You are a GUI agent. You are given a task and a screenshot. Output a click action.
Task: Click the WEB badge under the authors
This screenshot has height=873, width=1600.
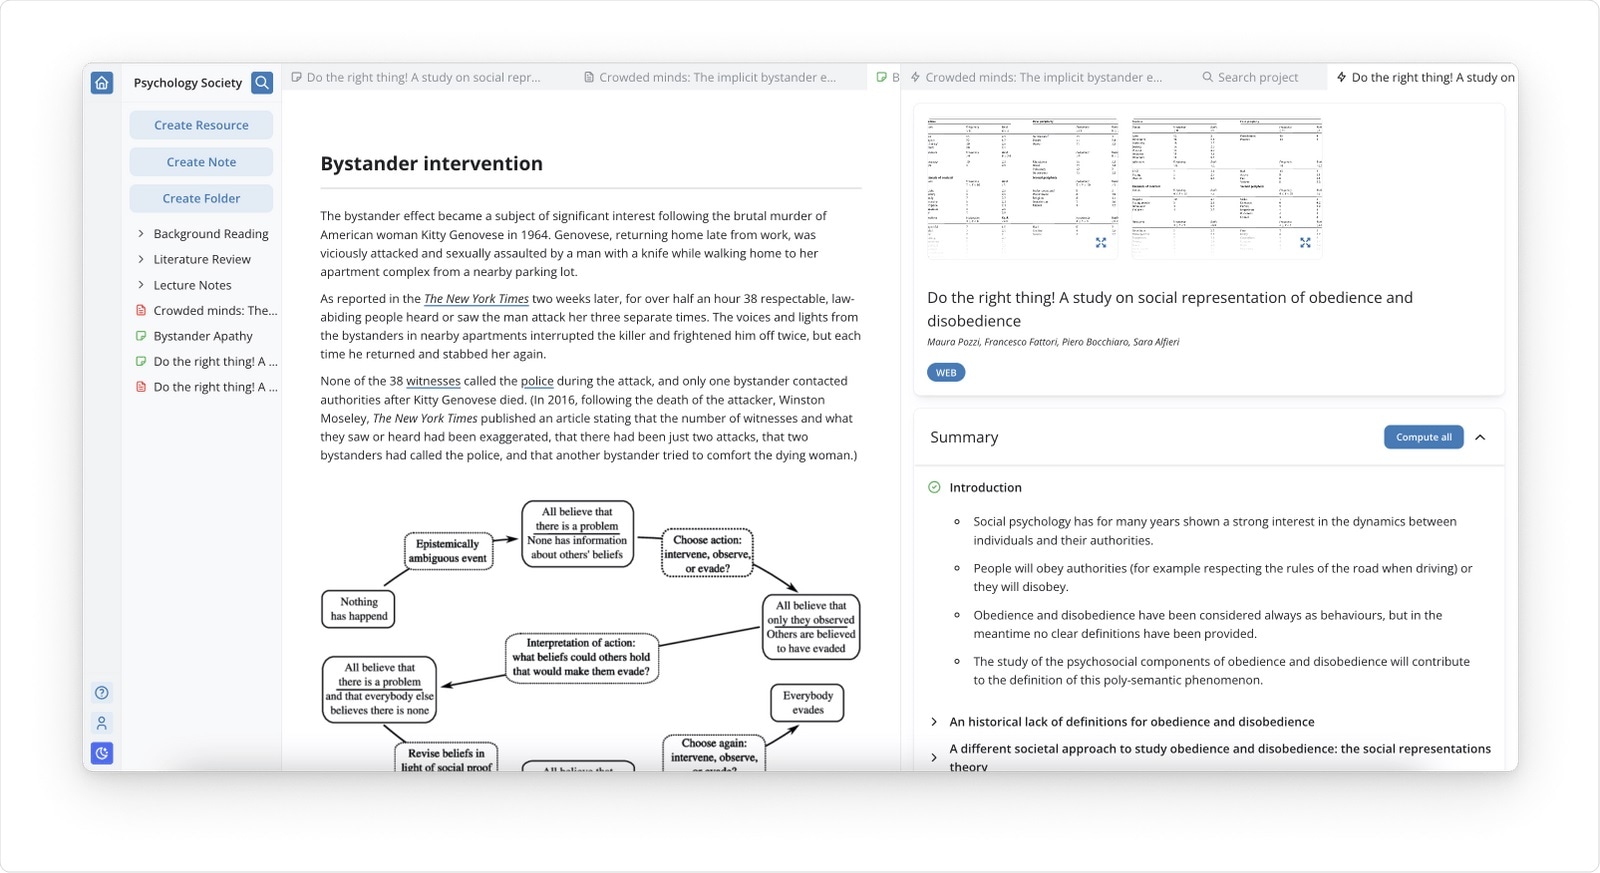click(946, 373)
